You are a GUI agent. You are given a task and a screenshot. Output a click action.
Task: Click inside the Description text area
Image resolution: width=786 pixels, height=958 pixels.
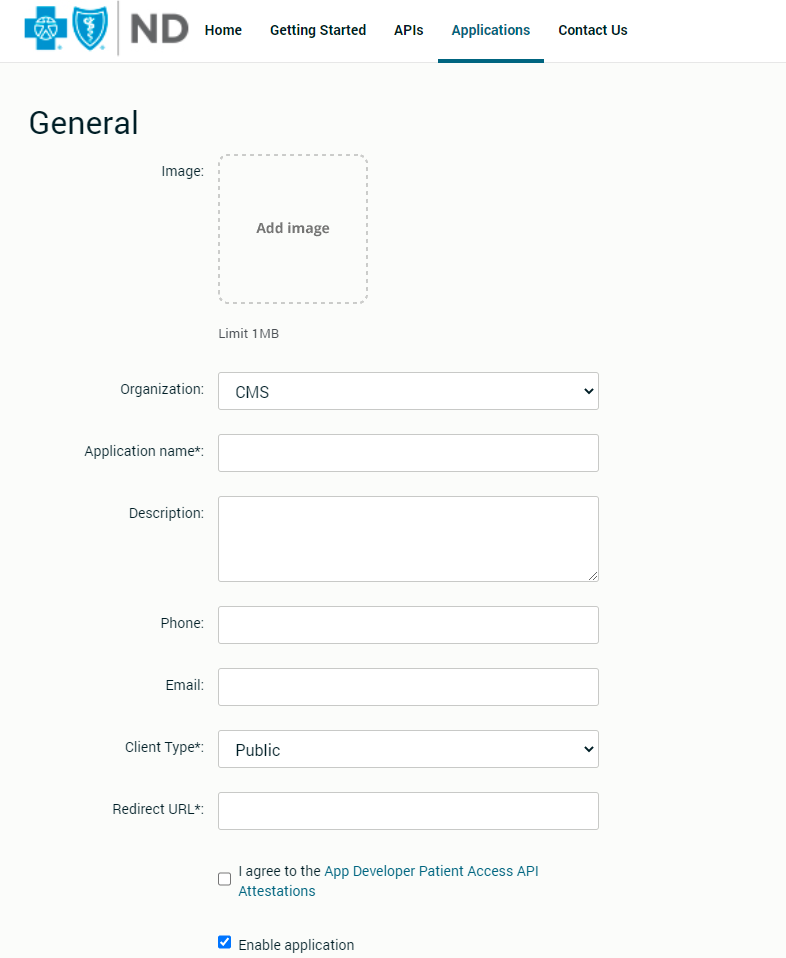pos(408,538)
